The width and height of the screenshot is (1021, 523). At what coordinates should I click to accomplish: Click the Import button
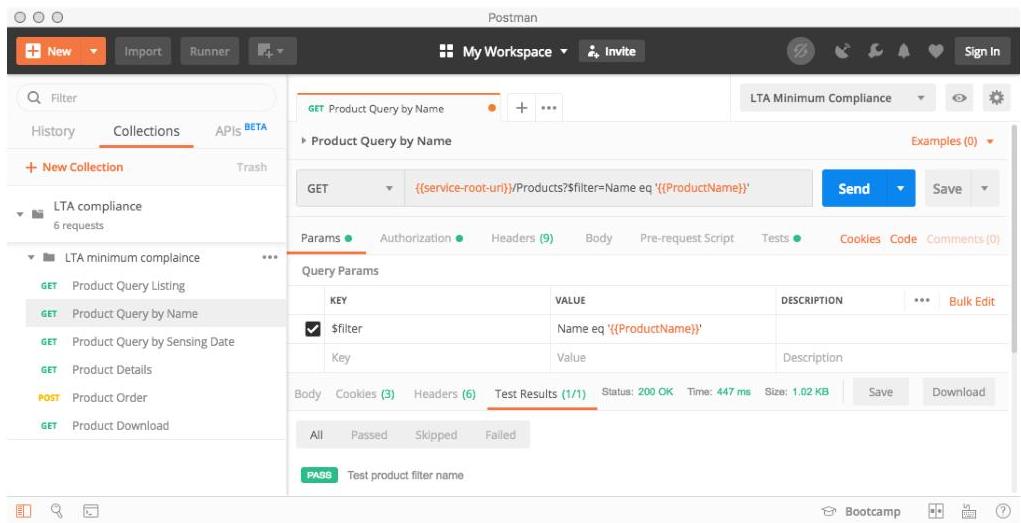[143, 51]
